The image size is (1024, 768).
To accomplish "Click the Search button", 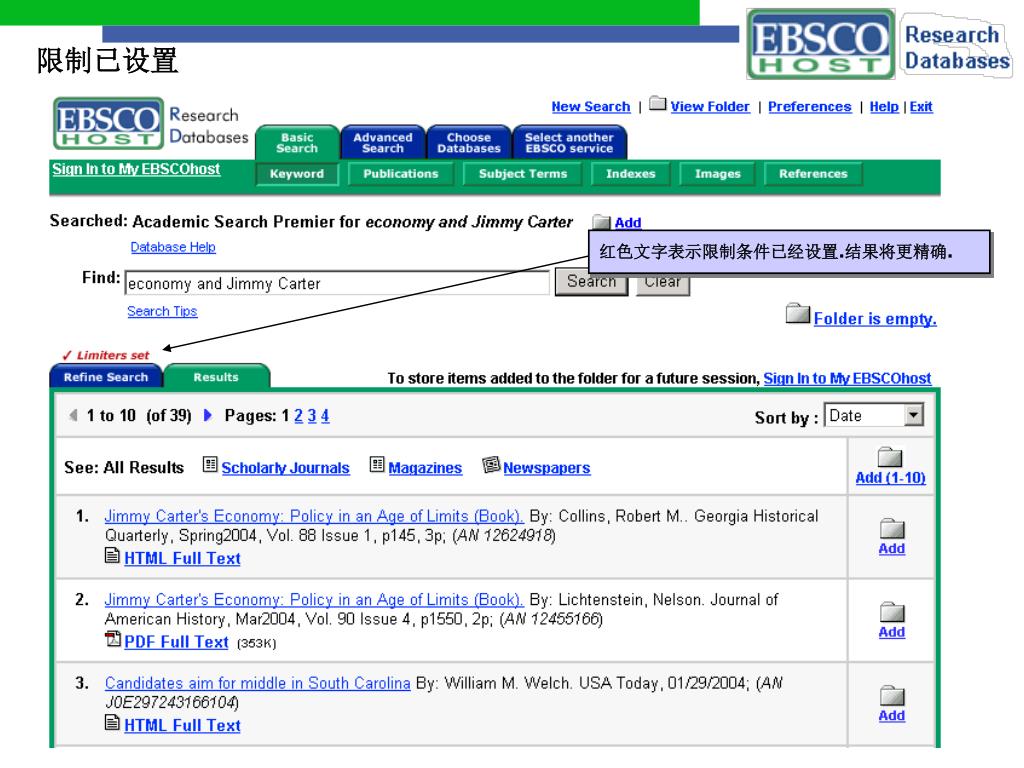I will tap(592, 282).
